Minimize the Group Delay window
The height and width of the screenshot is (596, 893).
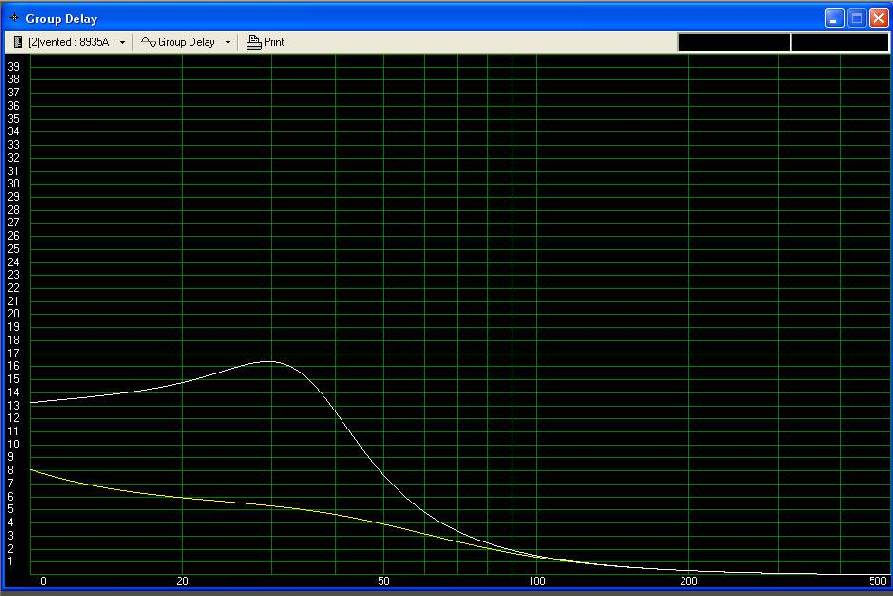[x=834, y=18]
